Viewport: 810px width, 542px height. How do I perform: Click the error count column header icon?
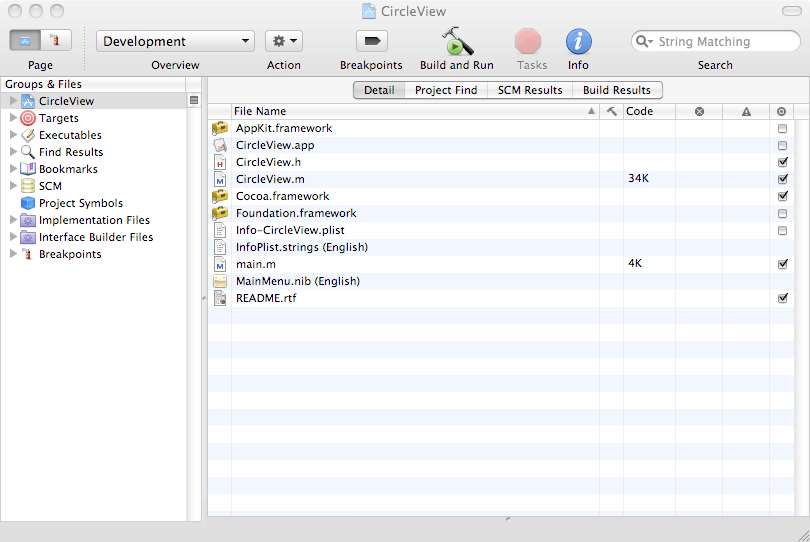(x=699, y=111)
